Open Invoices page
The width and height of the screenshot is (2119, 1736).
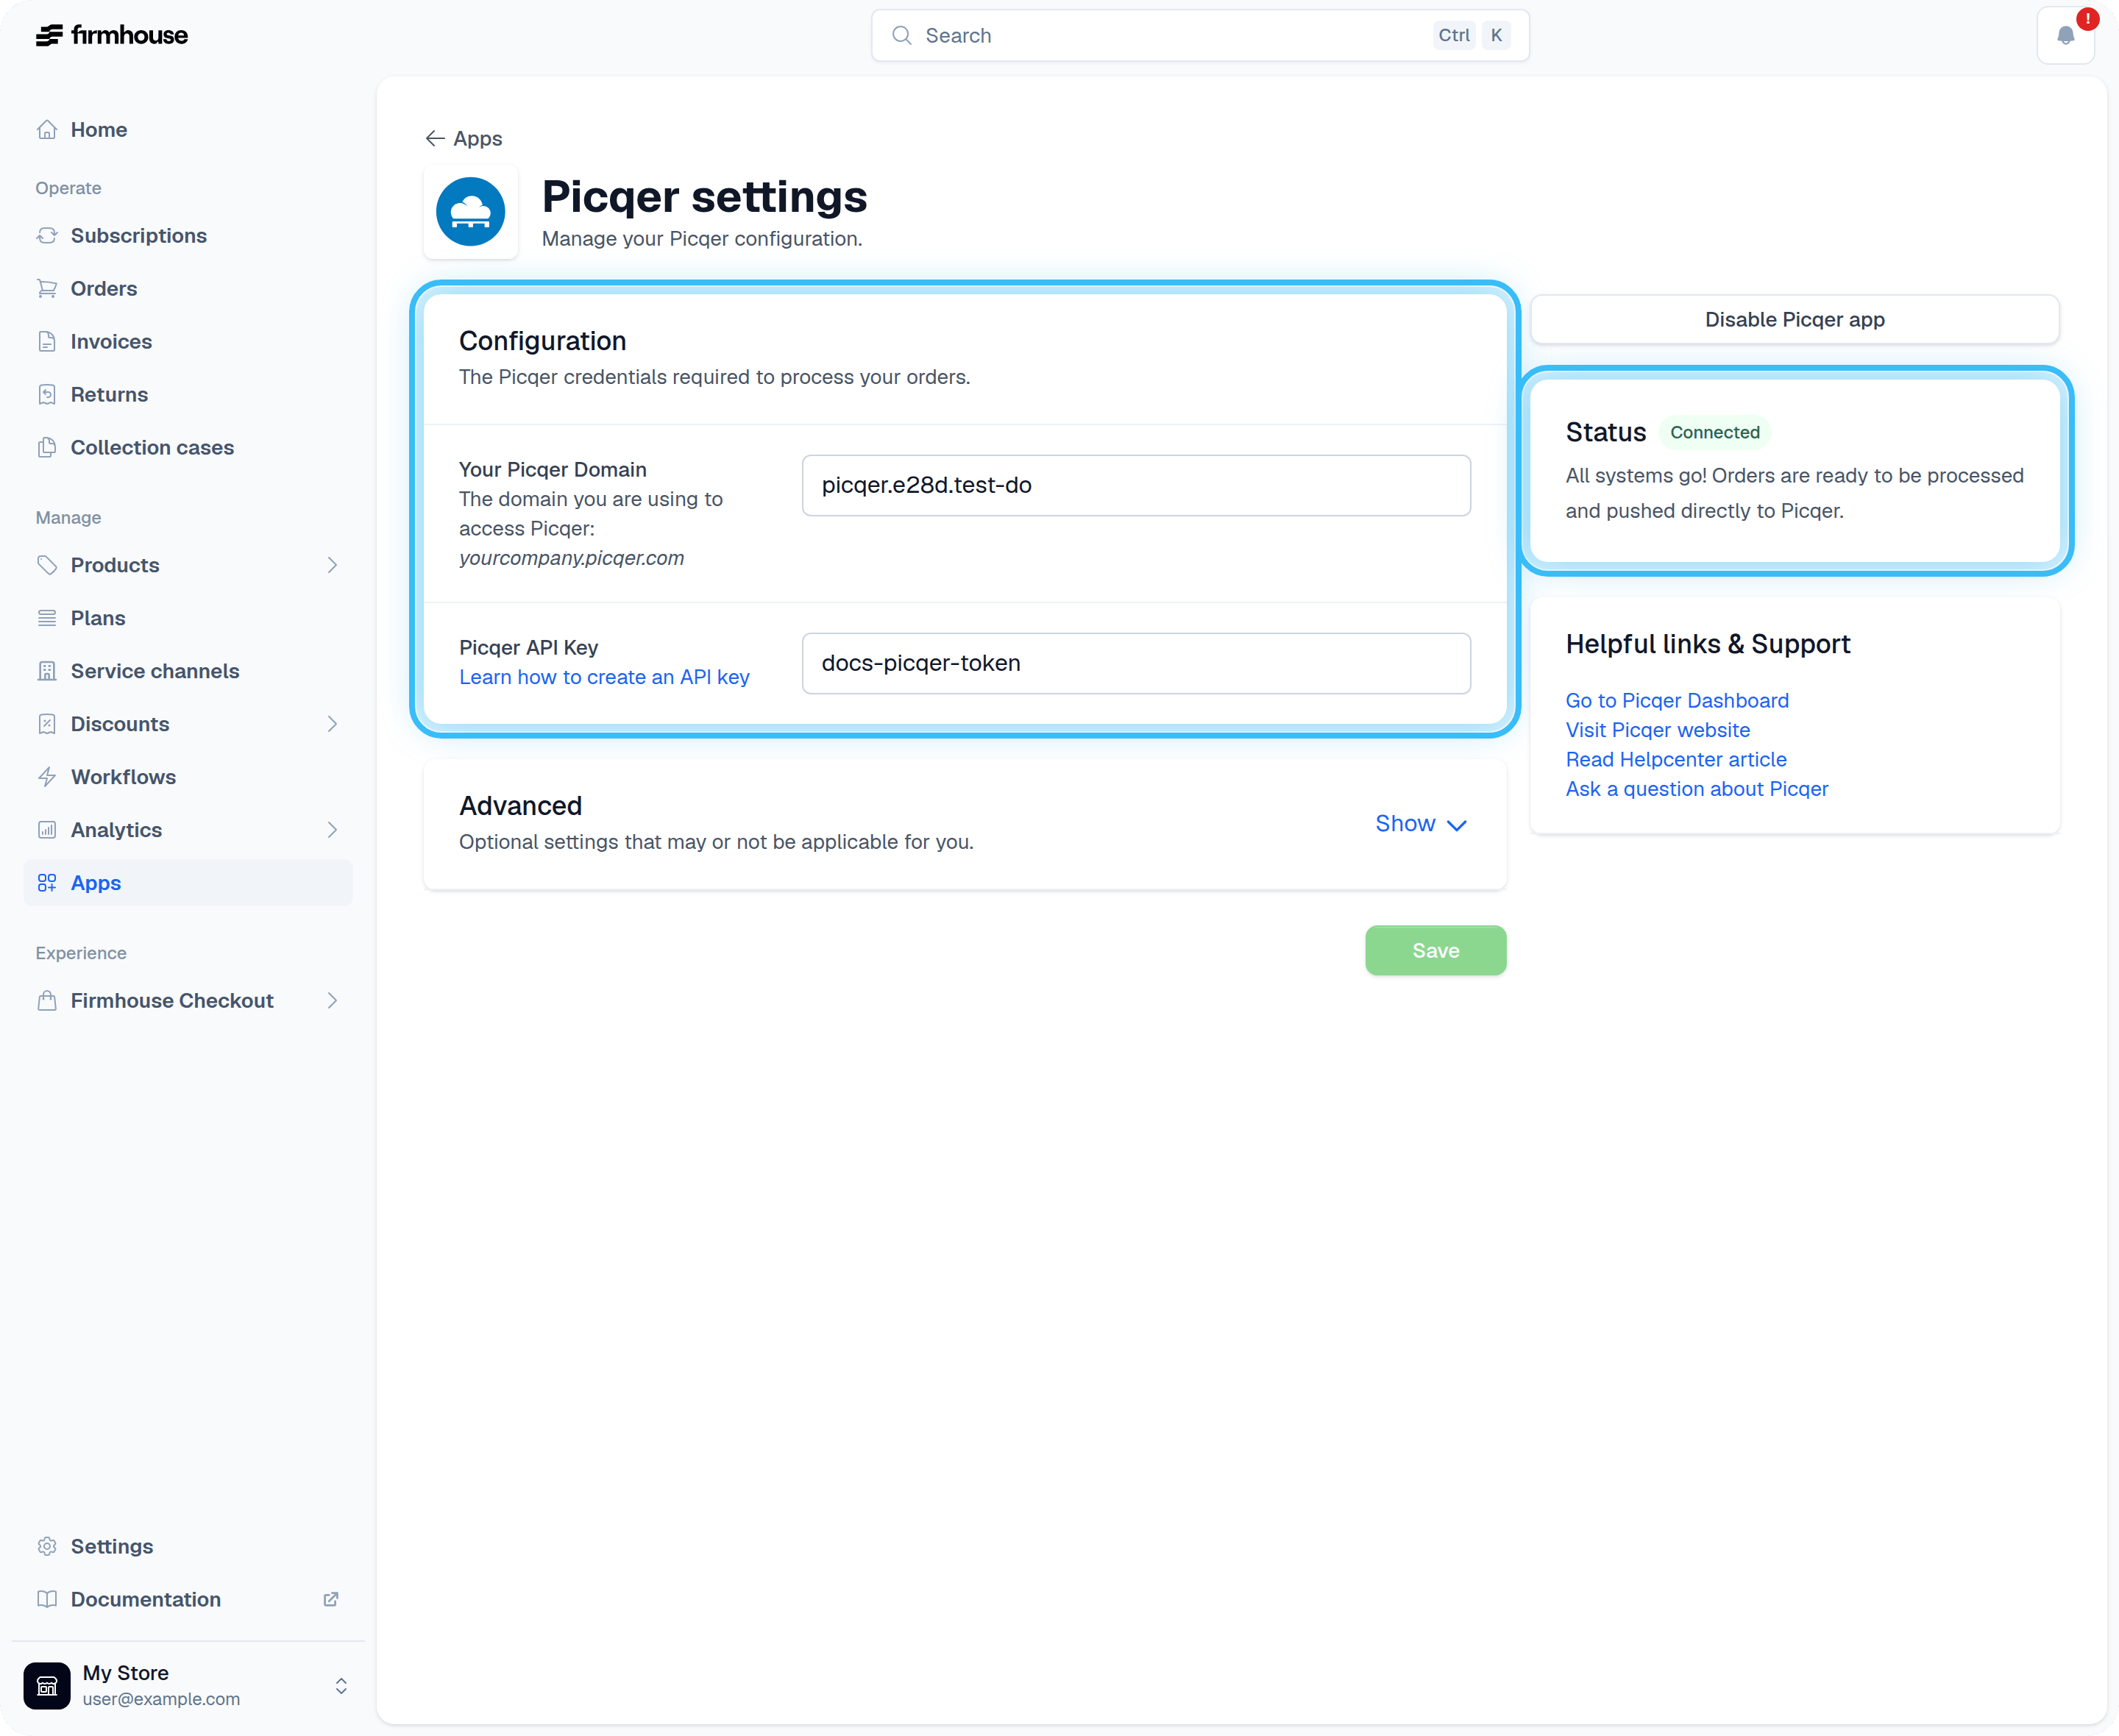[188, 342]
